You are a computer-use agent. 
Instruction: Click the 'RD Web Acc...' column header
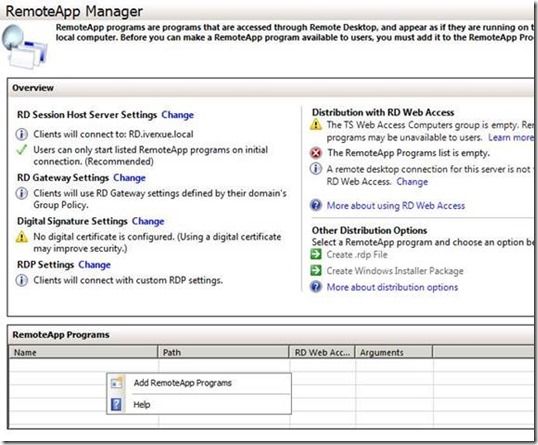coord(322,352)
